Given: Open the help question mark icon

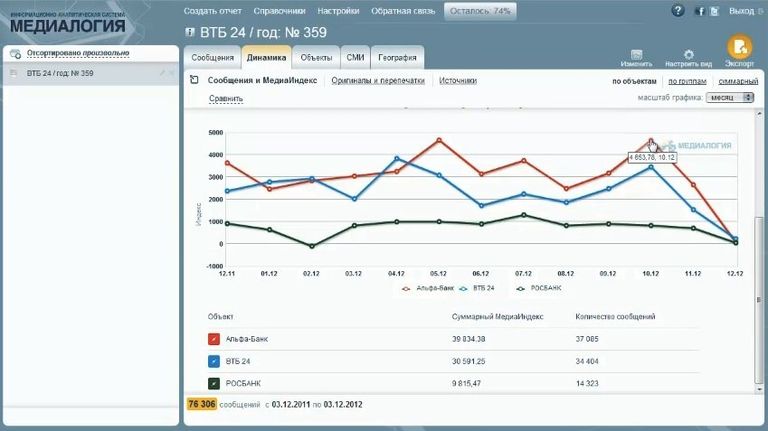Looking at the screenshot, I should [x=678, y=10].
